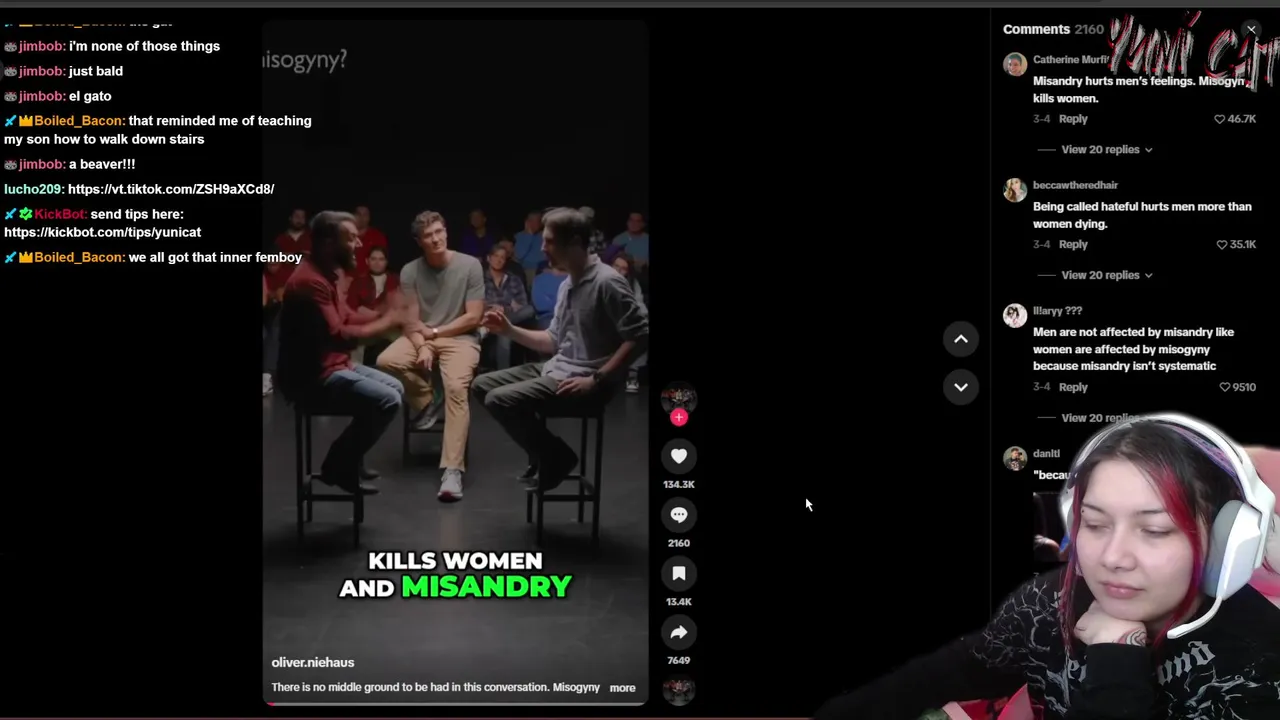Click lucho209 username in chat
Screen dimensions: 1280x720
coord(34,189)
